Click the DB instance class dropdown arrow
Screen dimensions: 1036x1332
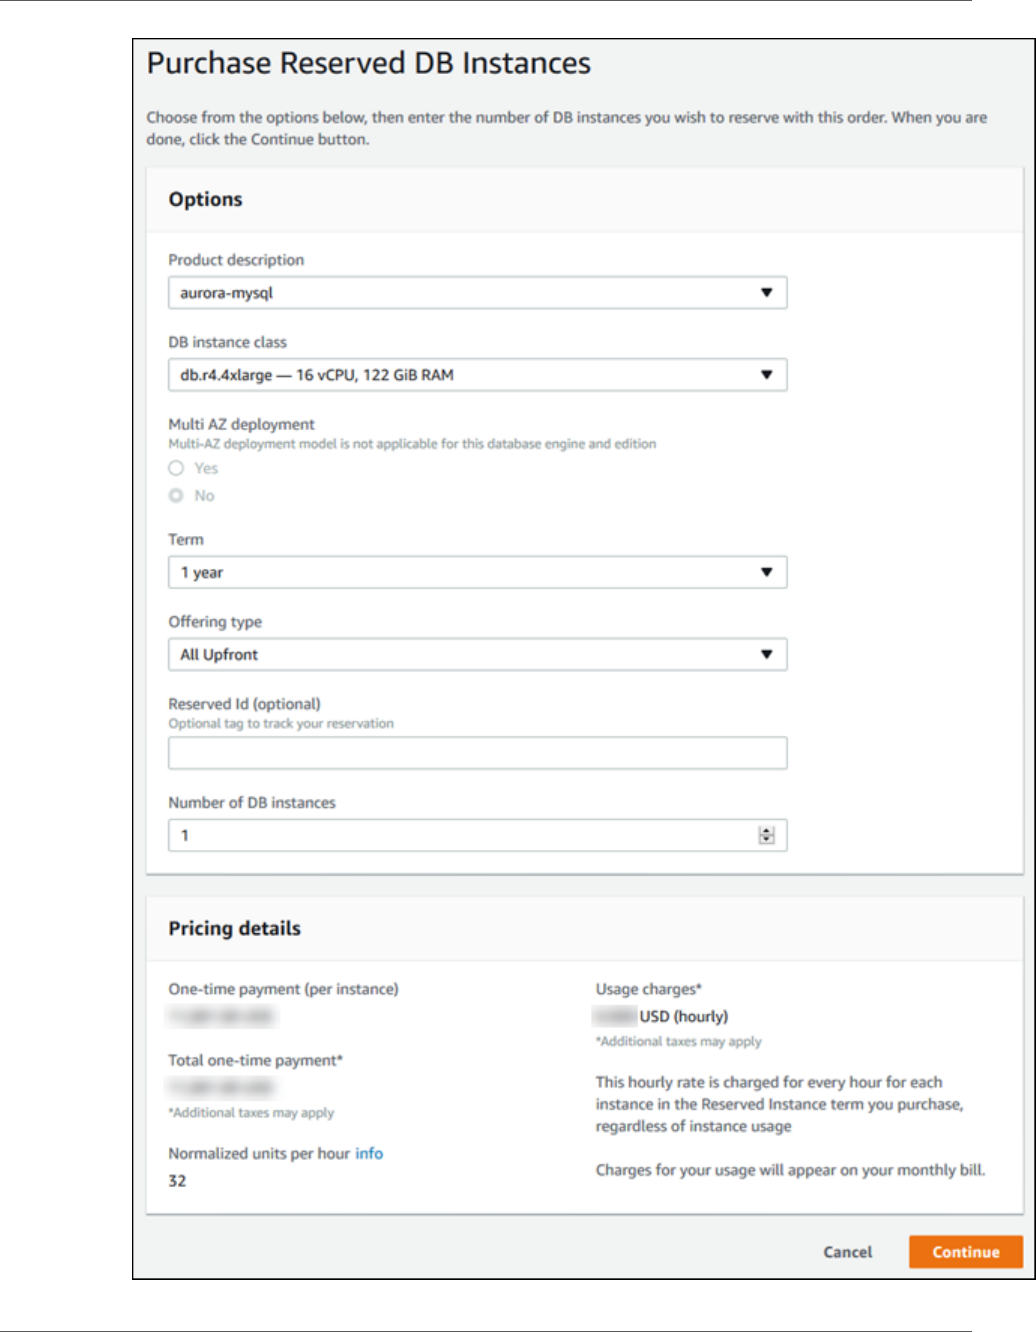[766, 375]
